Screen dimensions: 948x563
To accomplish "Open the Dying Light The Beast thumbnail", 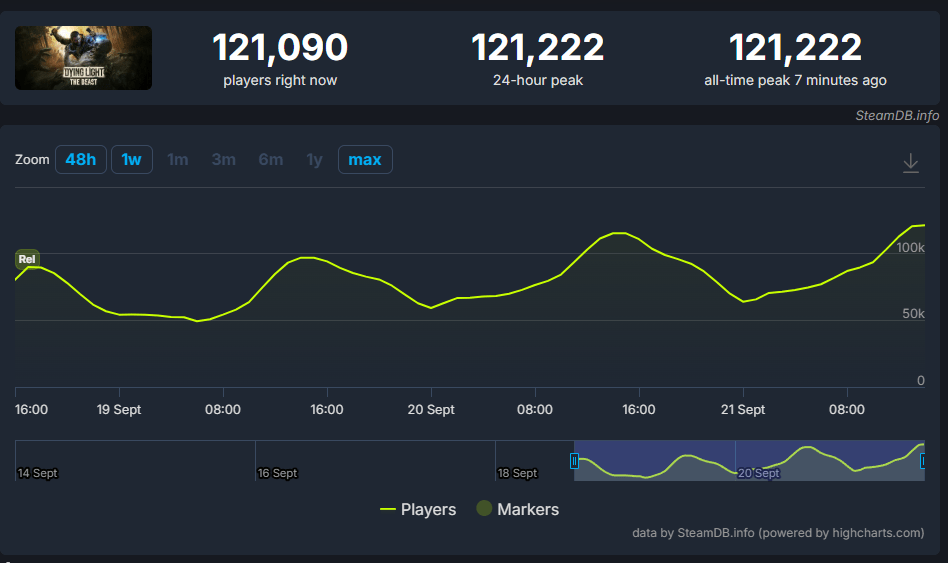I will click(x=84, y=58).
